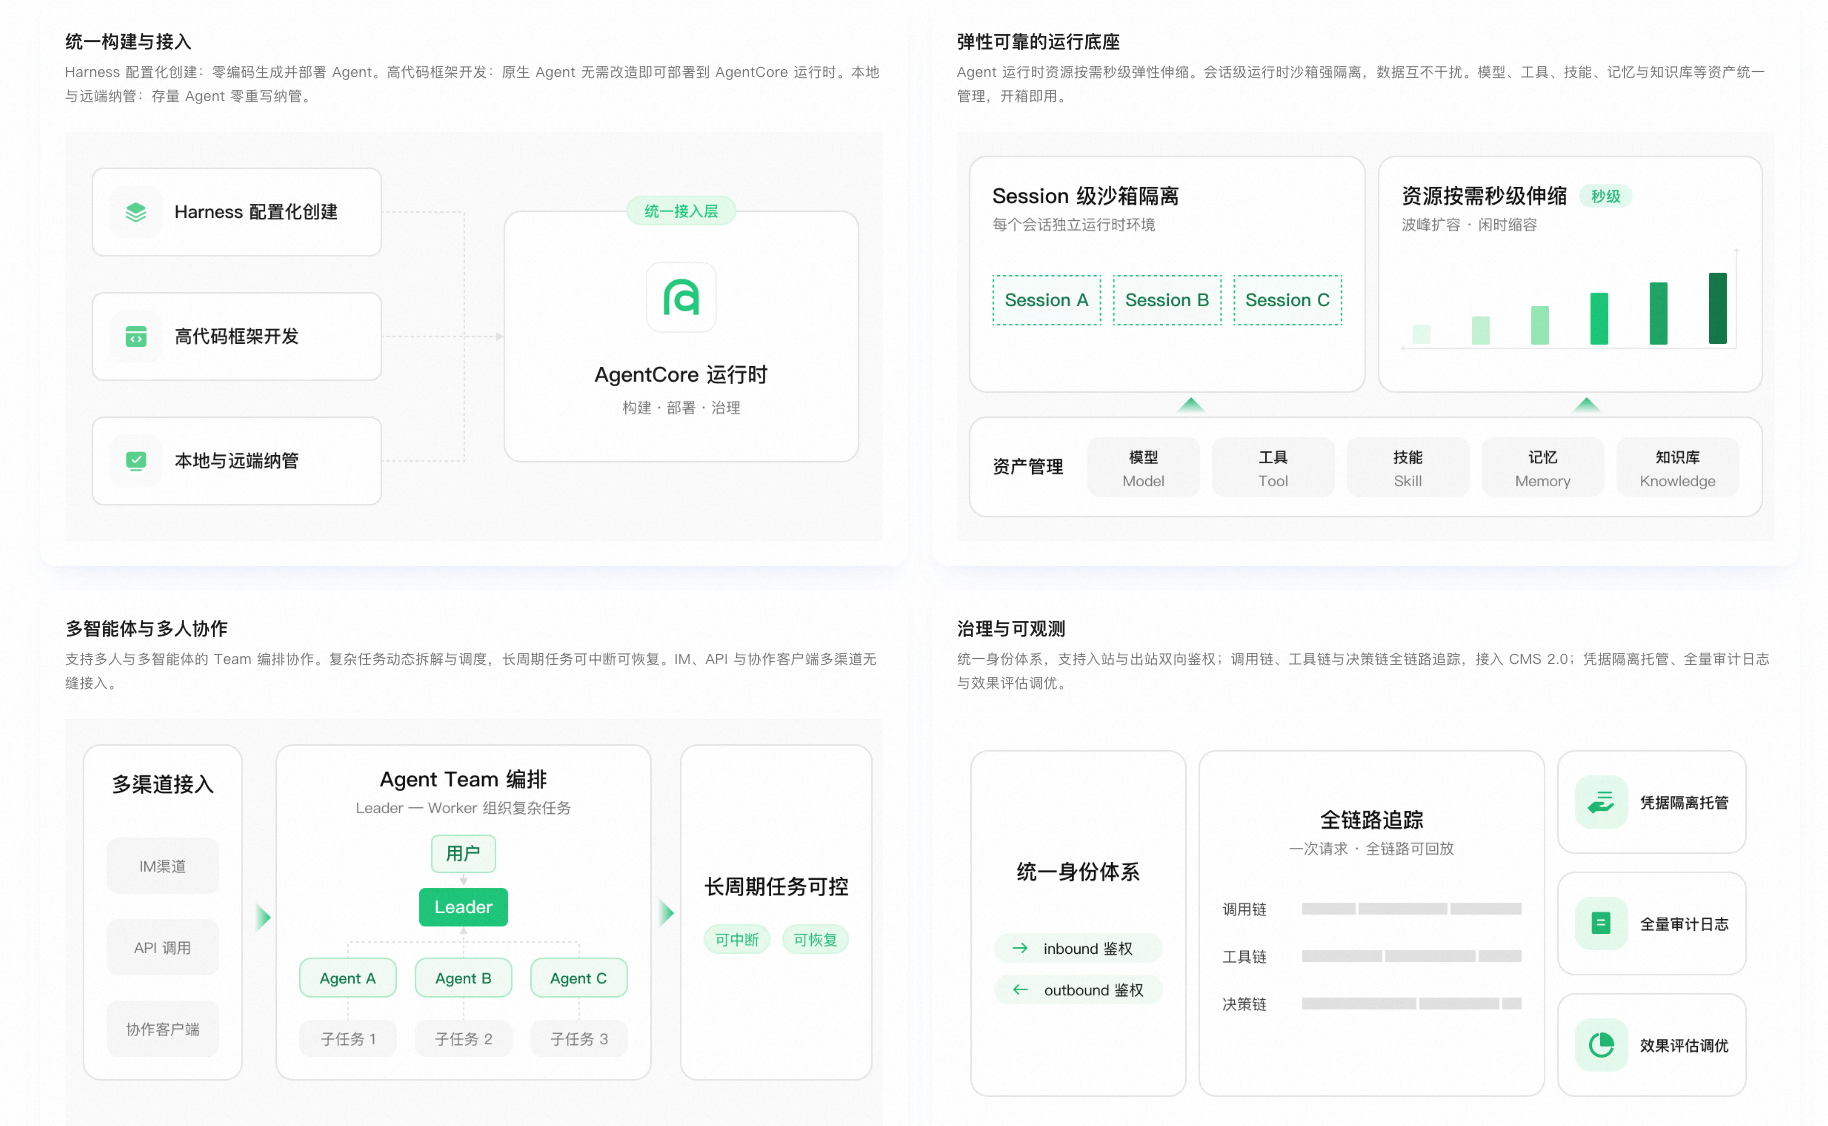
Task: Click the 统一接入层 badge
Action: 681,211
